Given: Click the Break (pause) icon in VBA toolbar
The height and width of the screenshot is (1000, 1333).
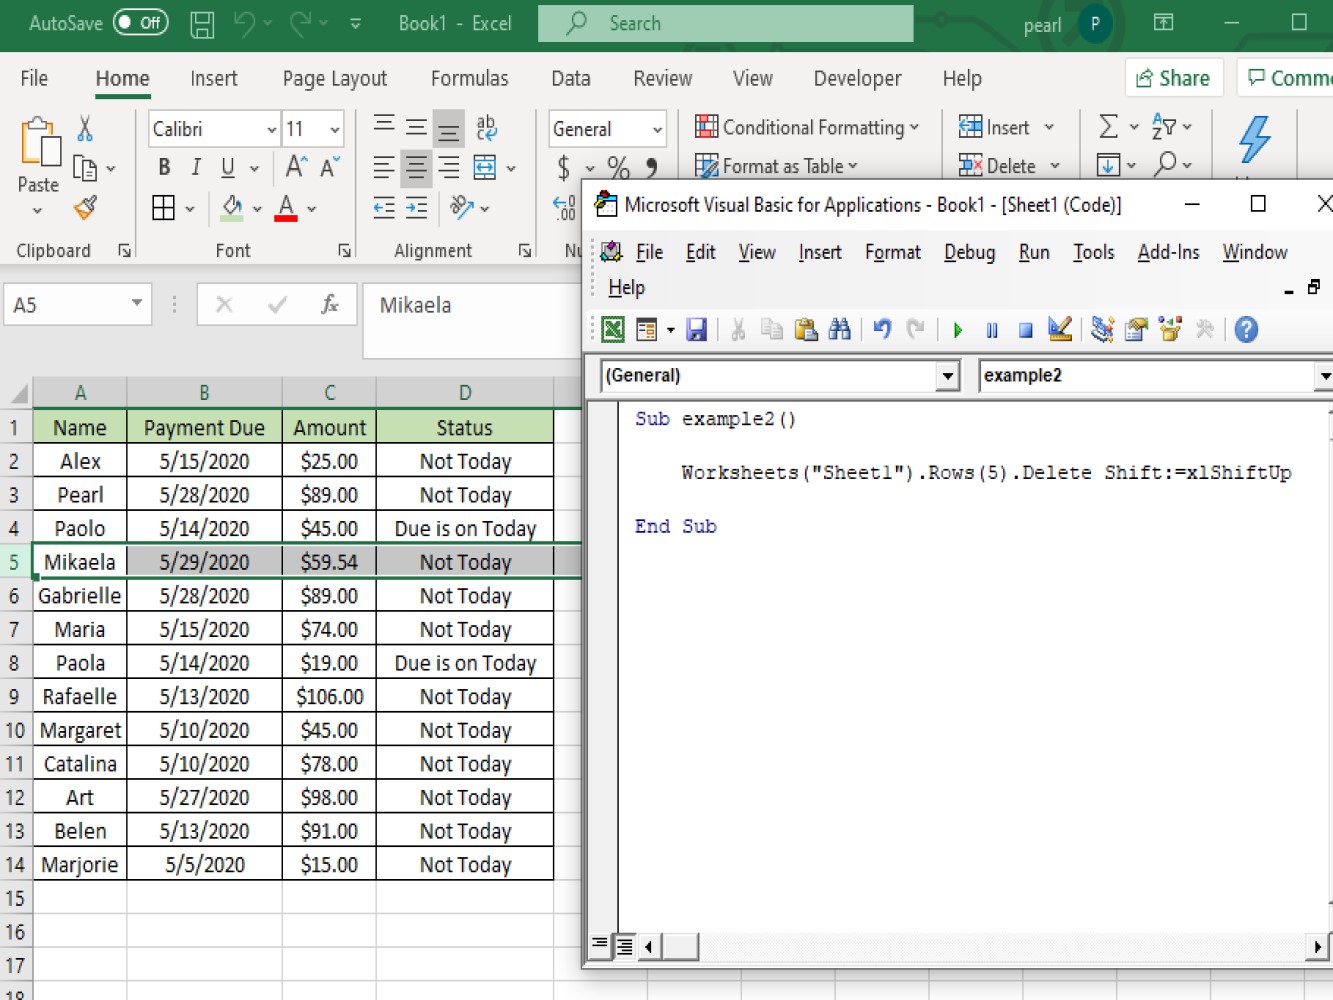Looking at the screenshot, I should pos(991,329).
